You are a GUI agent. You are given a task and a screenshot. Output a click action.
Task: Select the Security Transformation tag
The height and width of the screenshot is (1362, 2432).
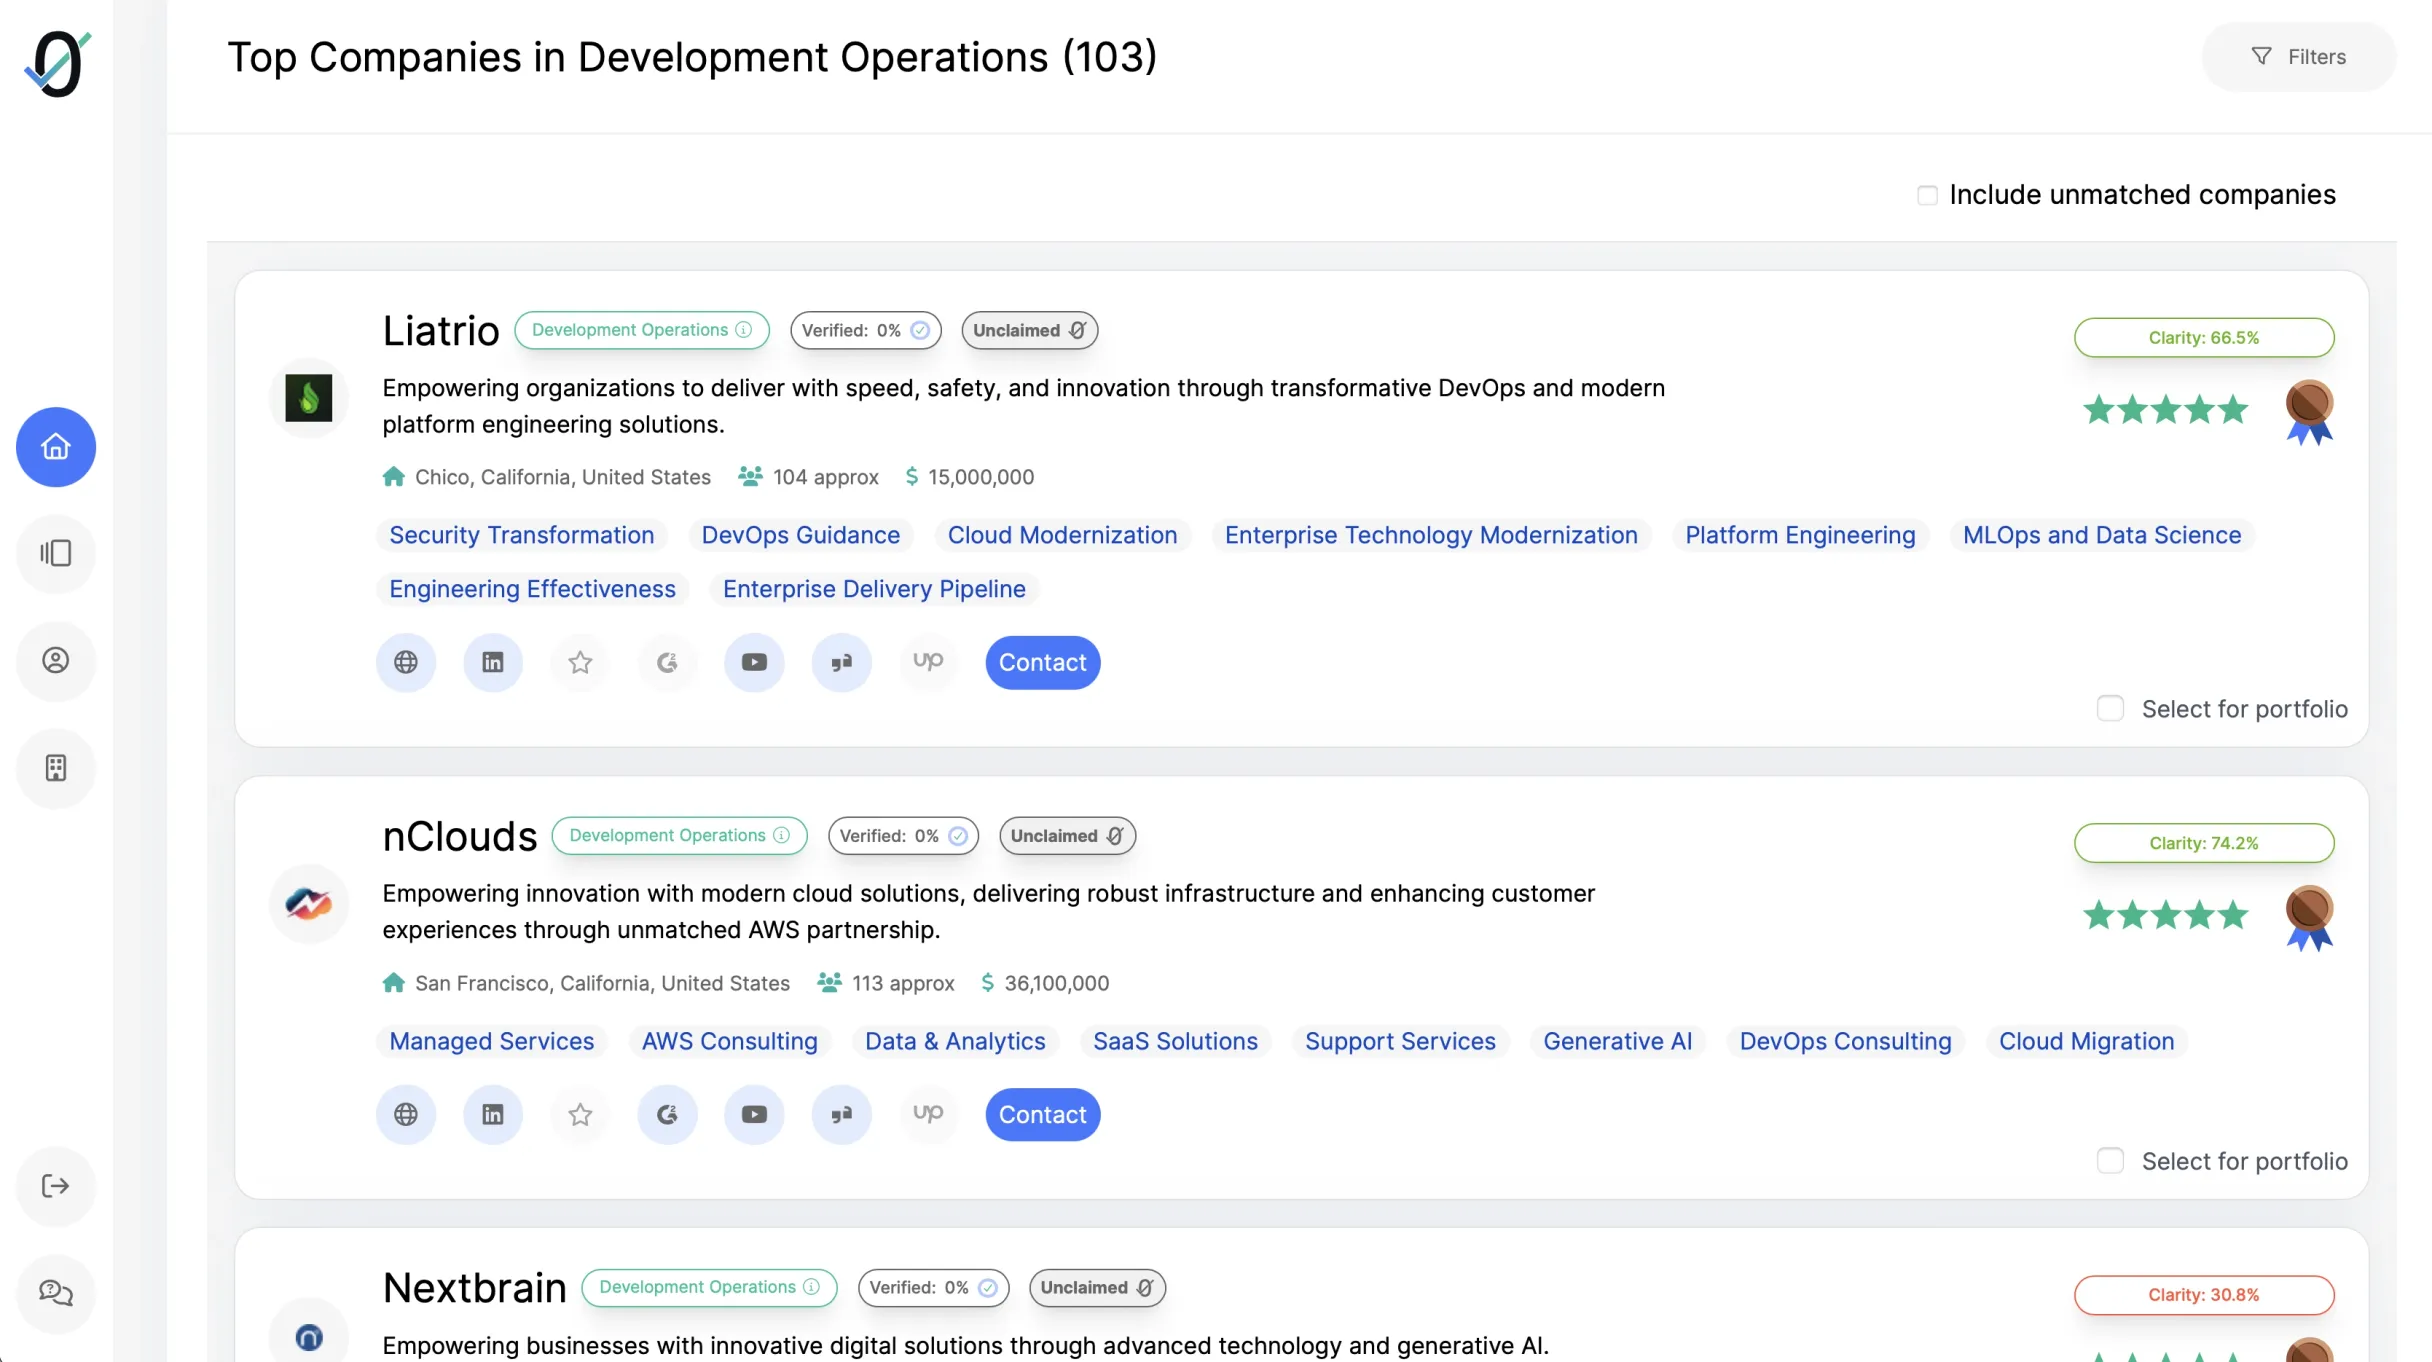(x=521, y=535)
